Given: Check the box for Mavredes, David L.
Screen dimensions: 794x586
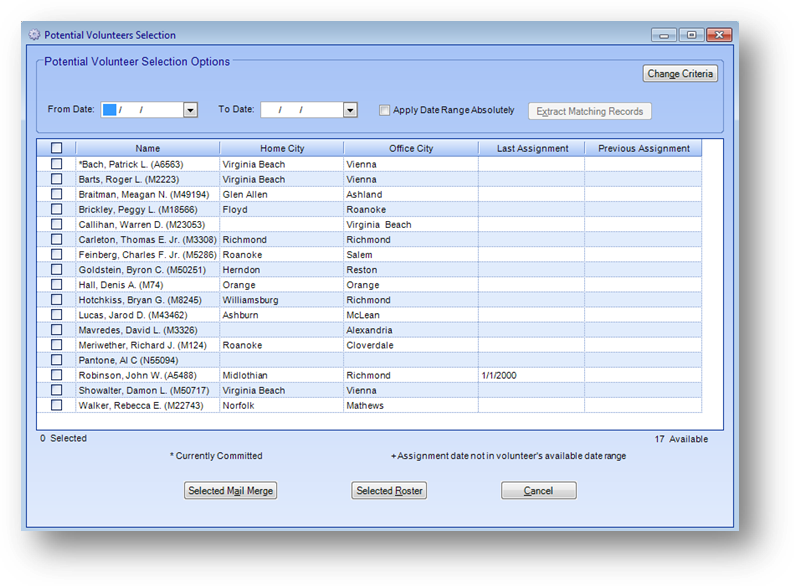Looking at the screenshot, I should click(56, 330).
